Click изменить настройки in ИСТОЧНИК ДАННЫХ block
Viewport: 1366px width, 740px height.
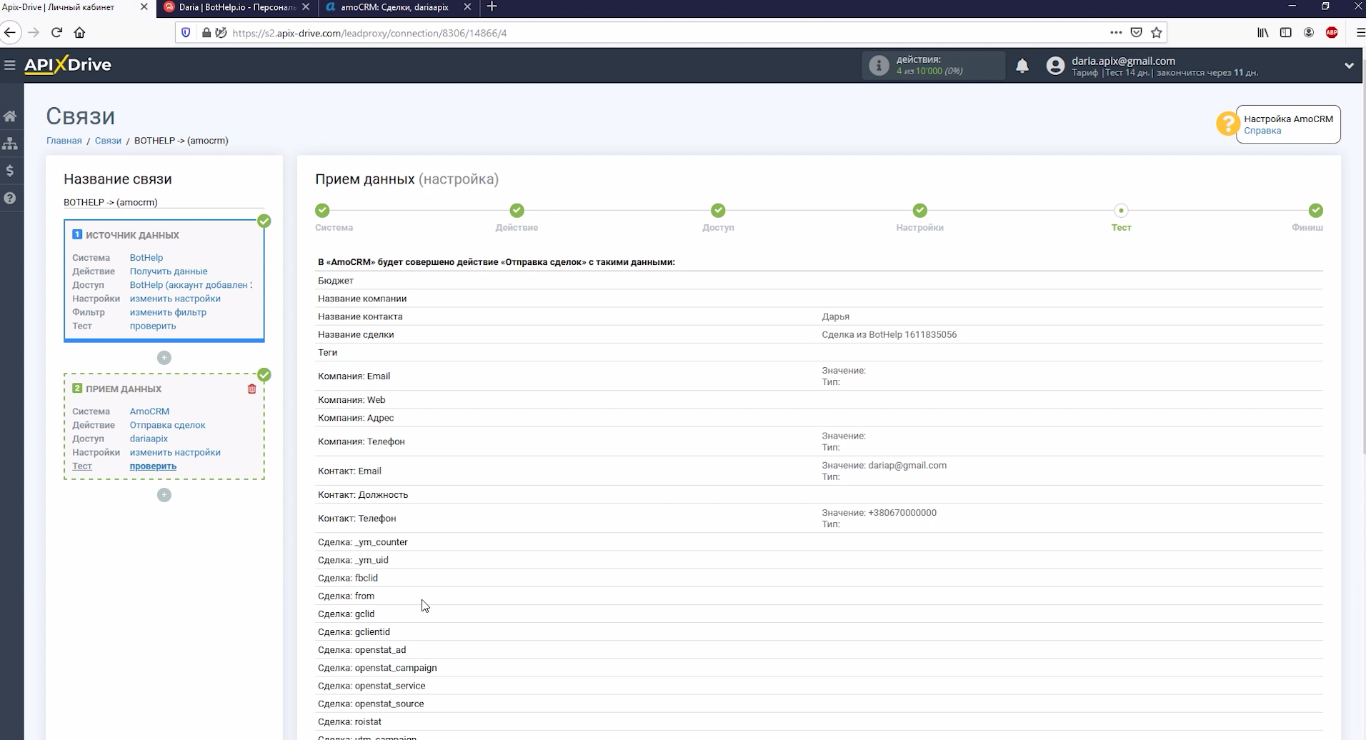(175, 299)
